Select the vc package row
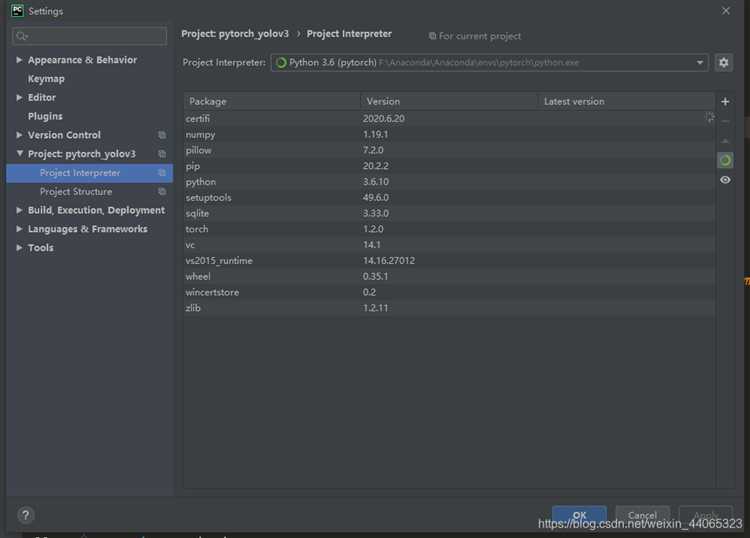The height and width of the screenshot is (538, 750). 449,245
